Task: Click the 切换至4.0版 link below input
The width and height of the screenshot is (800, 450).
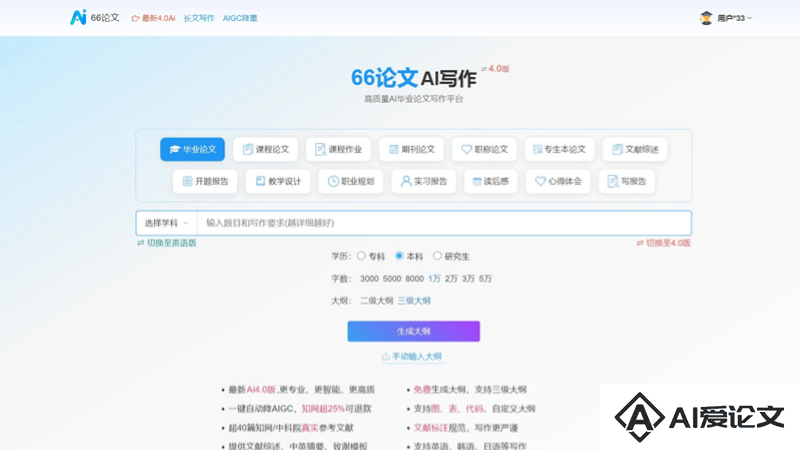Action: 663,243
